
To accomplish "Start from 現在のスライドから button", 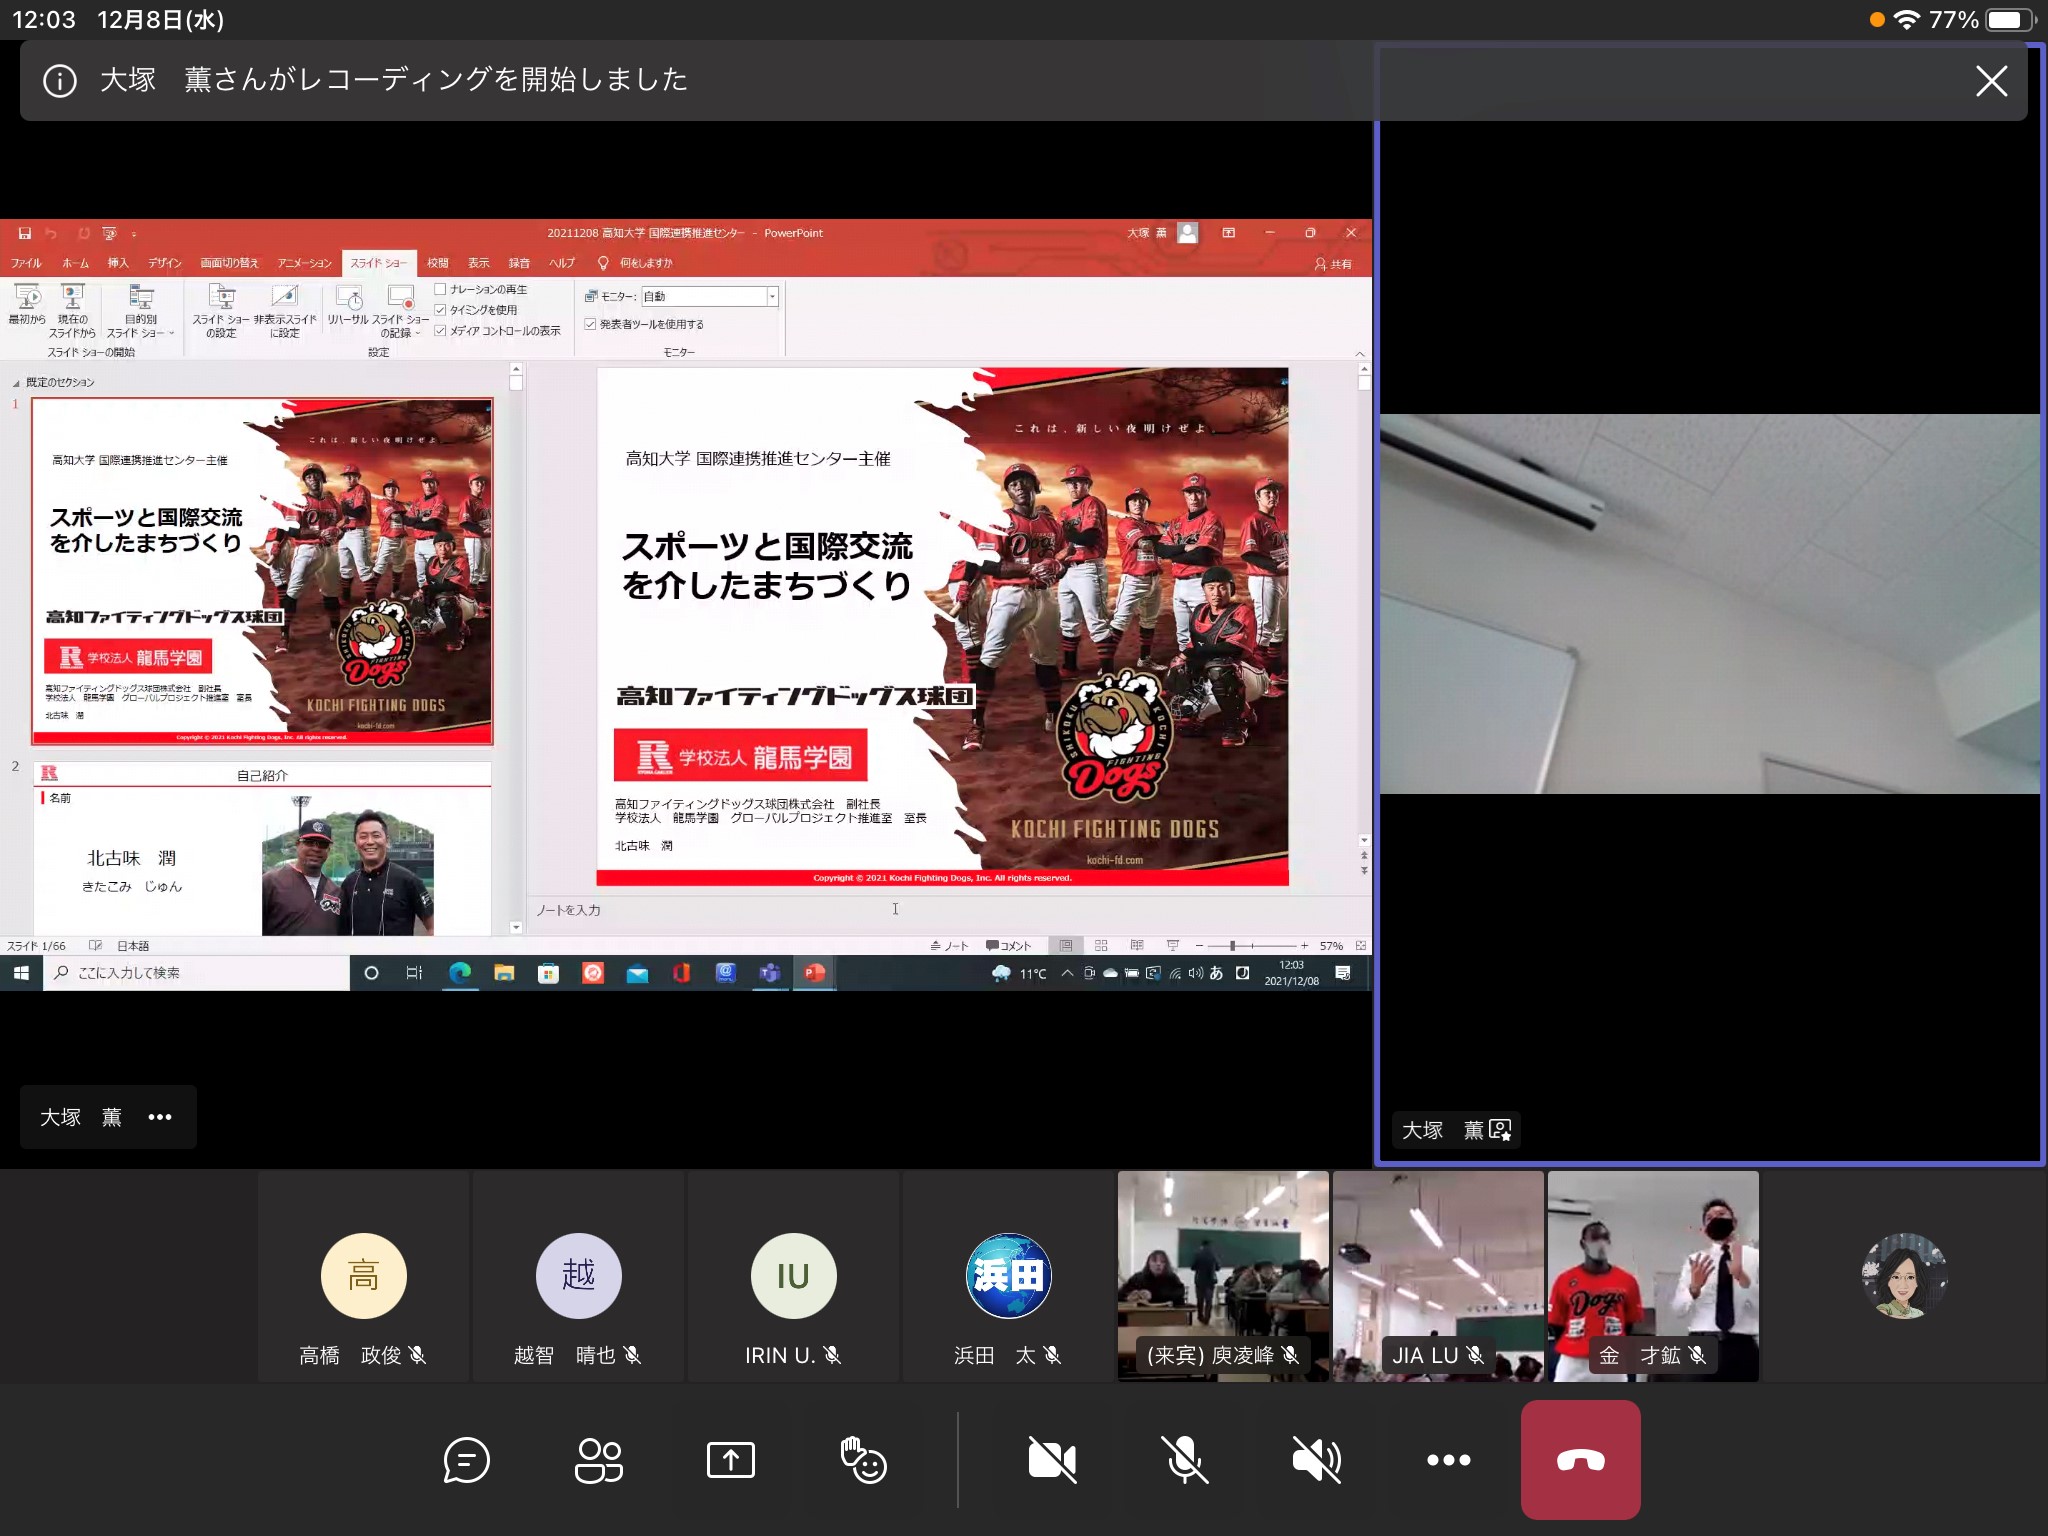I will click(x=72, y=311).
